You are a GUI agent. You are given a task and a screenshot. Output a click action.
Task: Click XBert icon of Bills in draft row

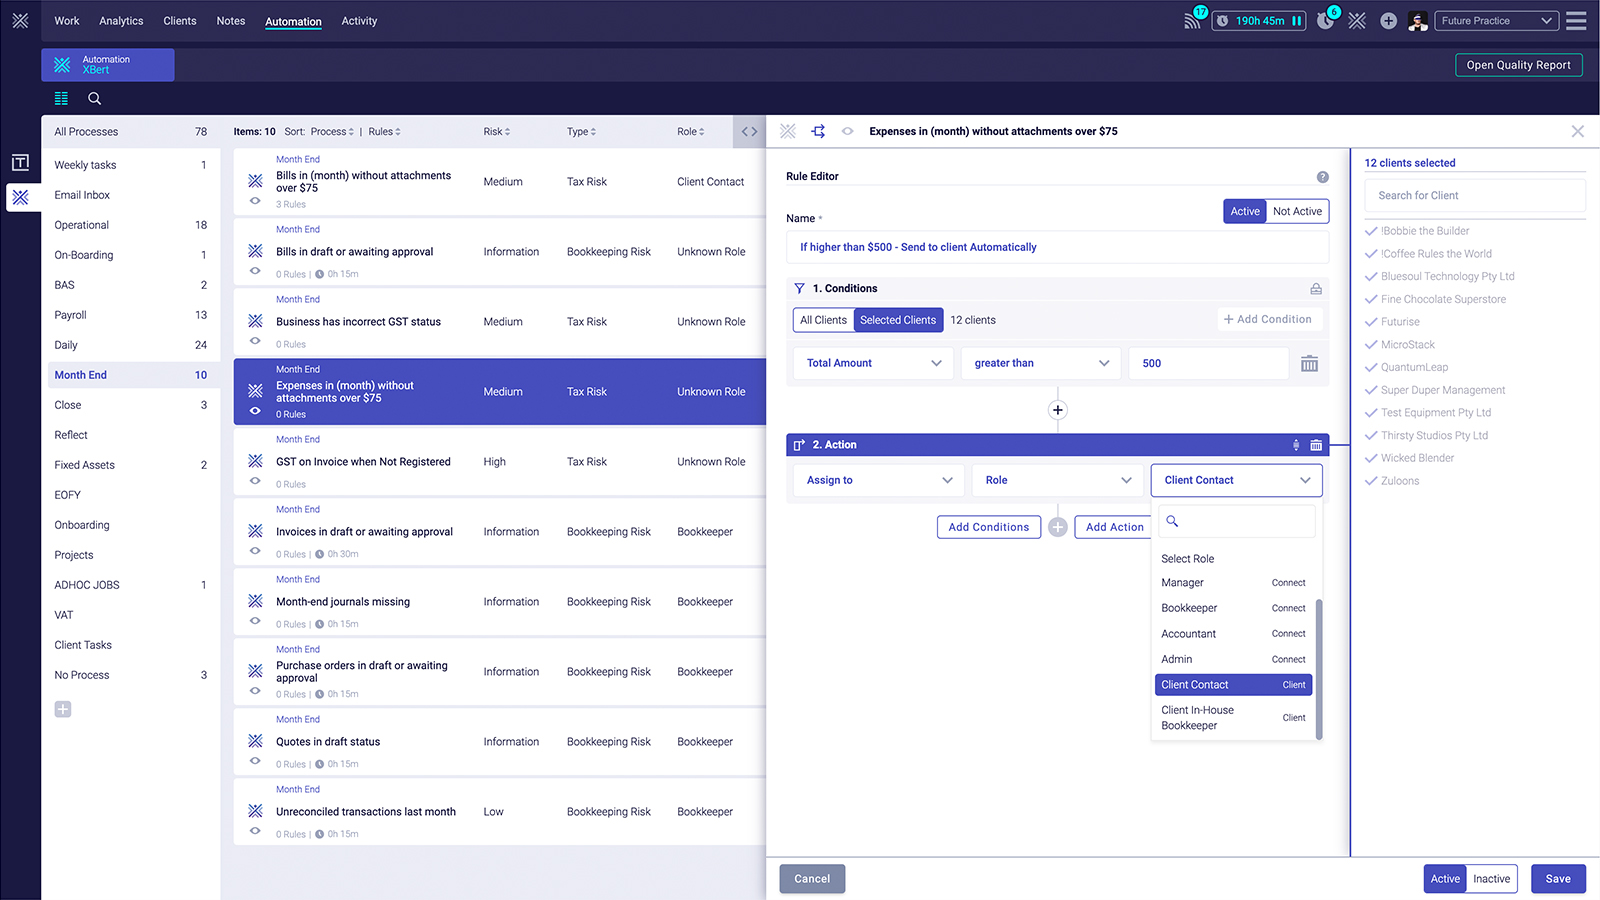(255, 251)
